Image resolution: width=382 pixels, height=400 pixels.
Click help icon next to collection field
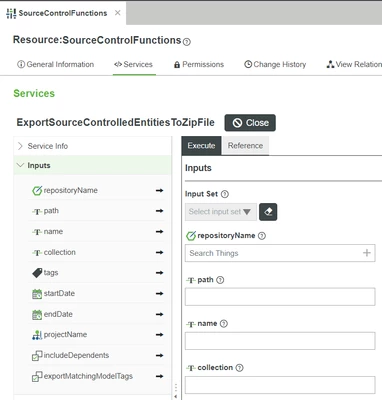click(x=239, y=368)
